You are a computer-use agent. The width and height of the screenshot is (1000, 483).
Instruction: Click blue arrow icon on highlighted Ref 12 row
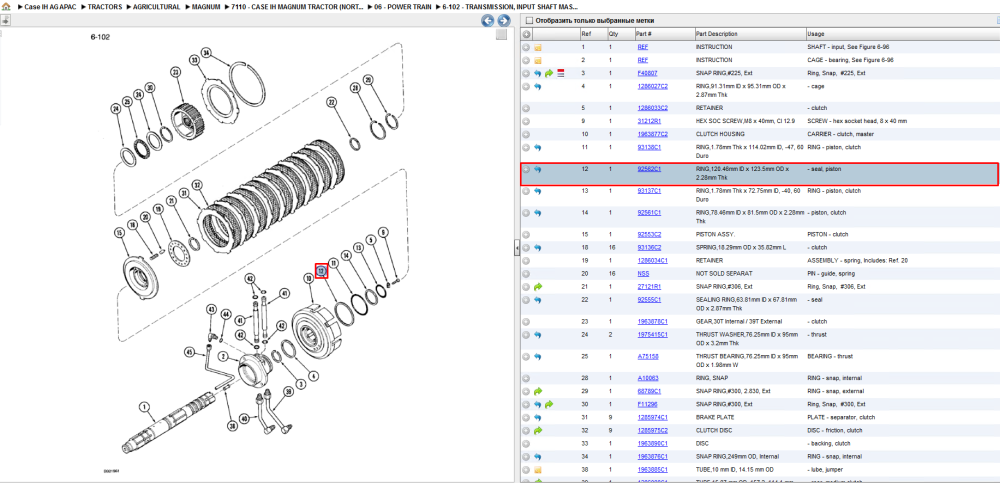click(538, 170)
